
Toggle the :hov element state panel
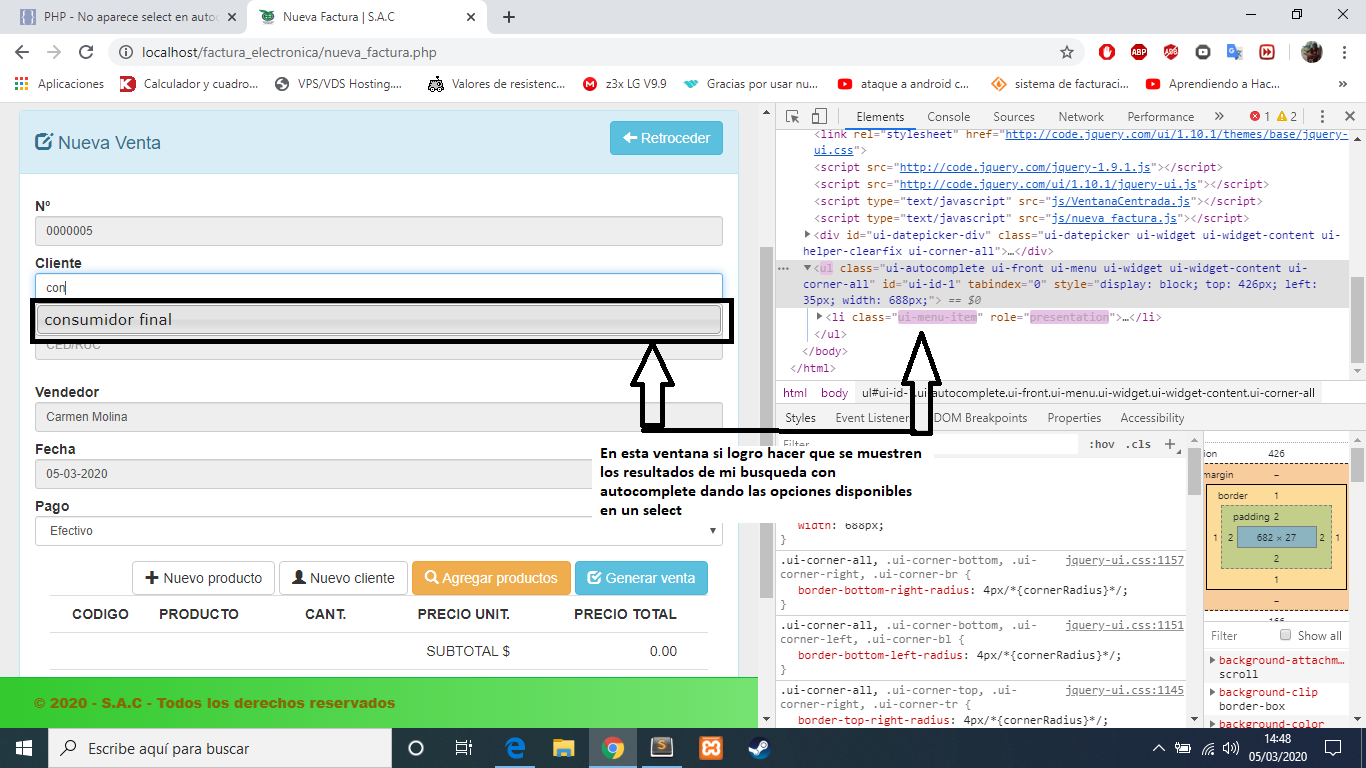click(x=1101, y=444)
